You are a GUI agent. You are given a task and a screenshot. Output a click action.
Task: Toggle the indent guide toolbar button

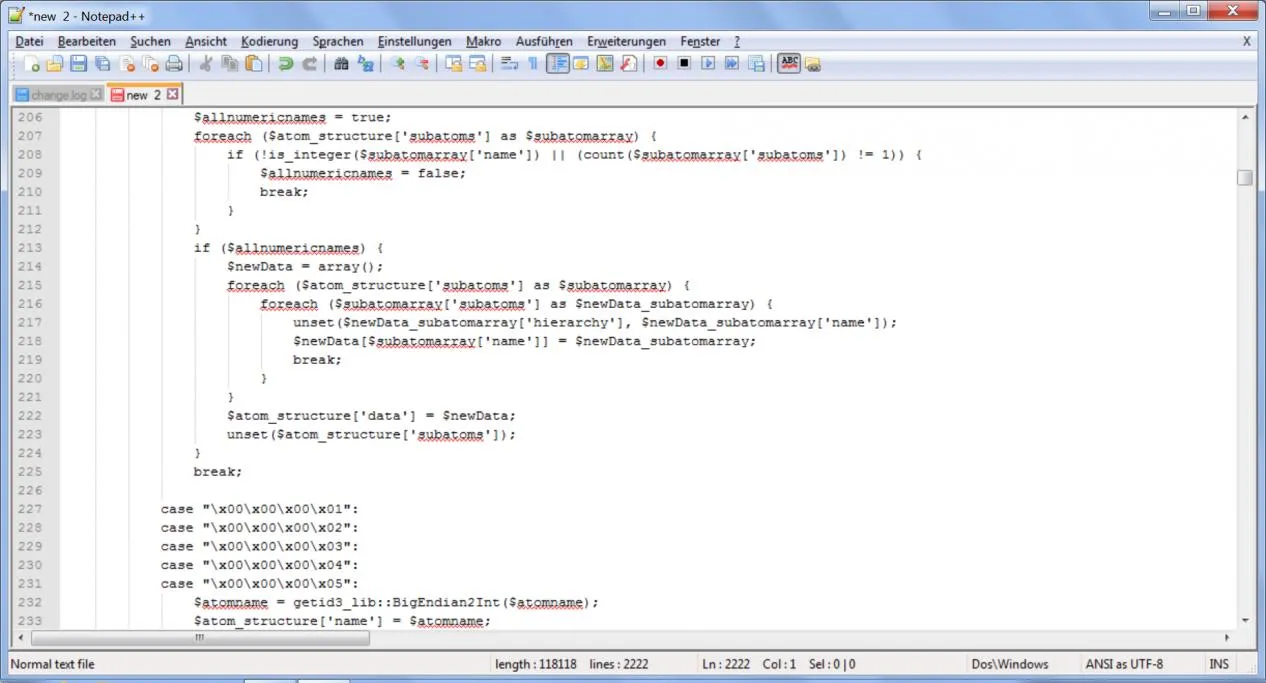pos(557,64)
